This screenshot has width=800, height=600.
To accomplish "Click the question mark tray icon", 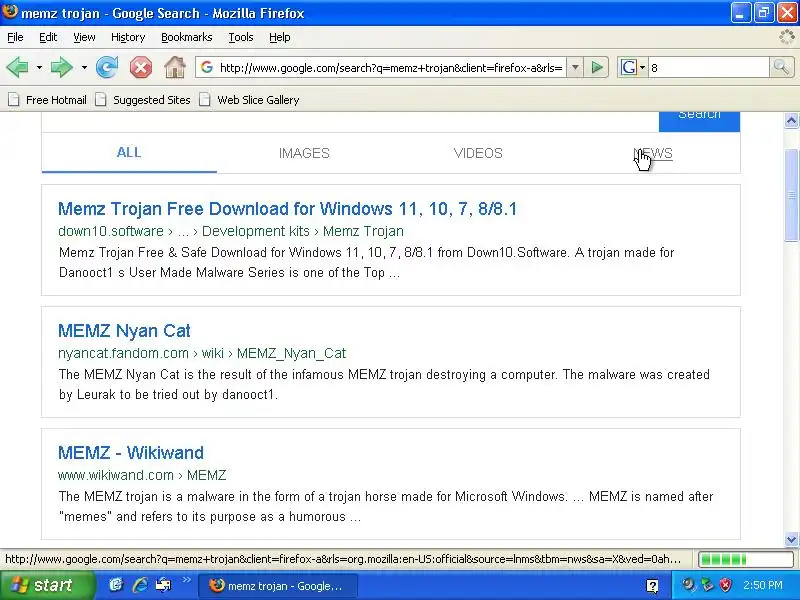I will pos(652,586).
